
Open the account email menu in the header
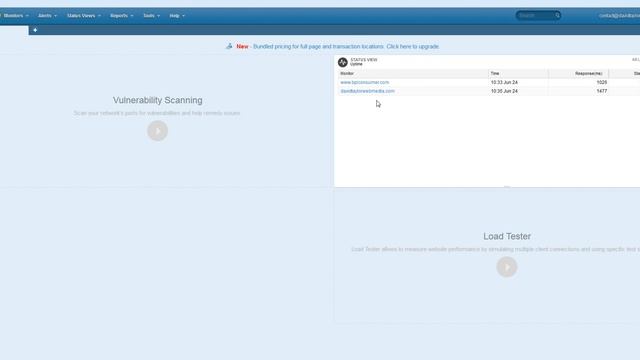click(x=619, y=16)
